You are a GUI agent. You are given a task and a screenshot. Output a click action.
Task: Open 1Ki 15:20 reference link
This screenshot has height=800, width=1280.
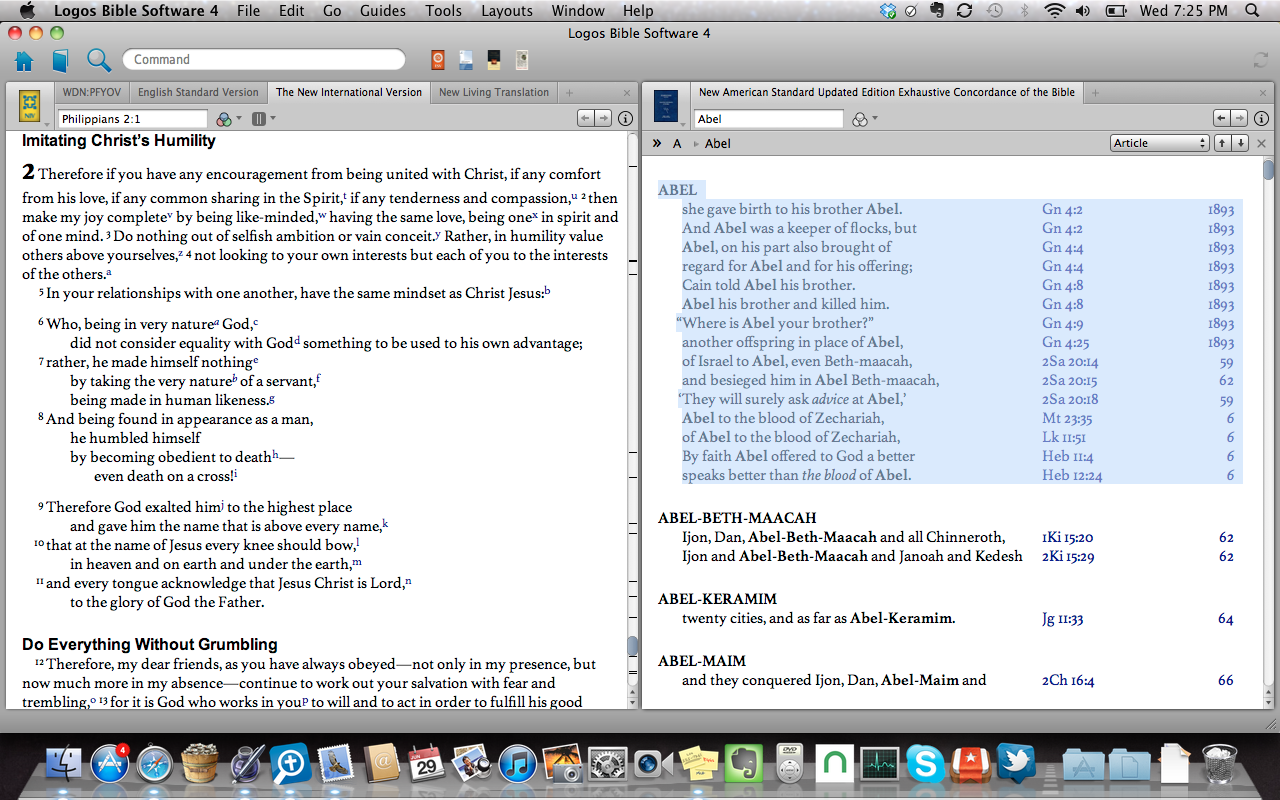coord(1066,537)
